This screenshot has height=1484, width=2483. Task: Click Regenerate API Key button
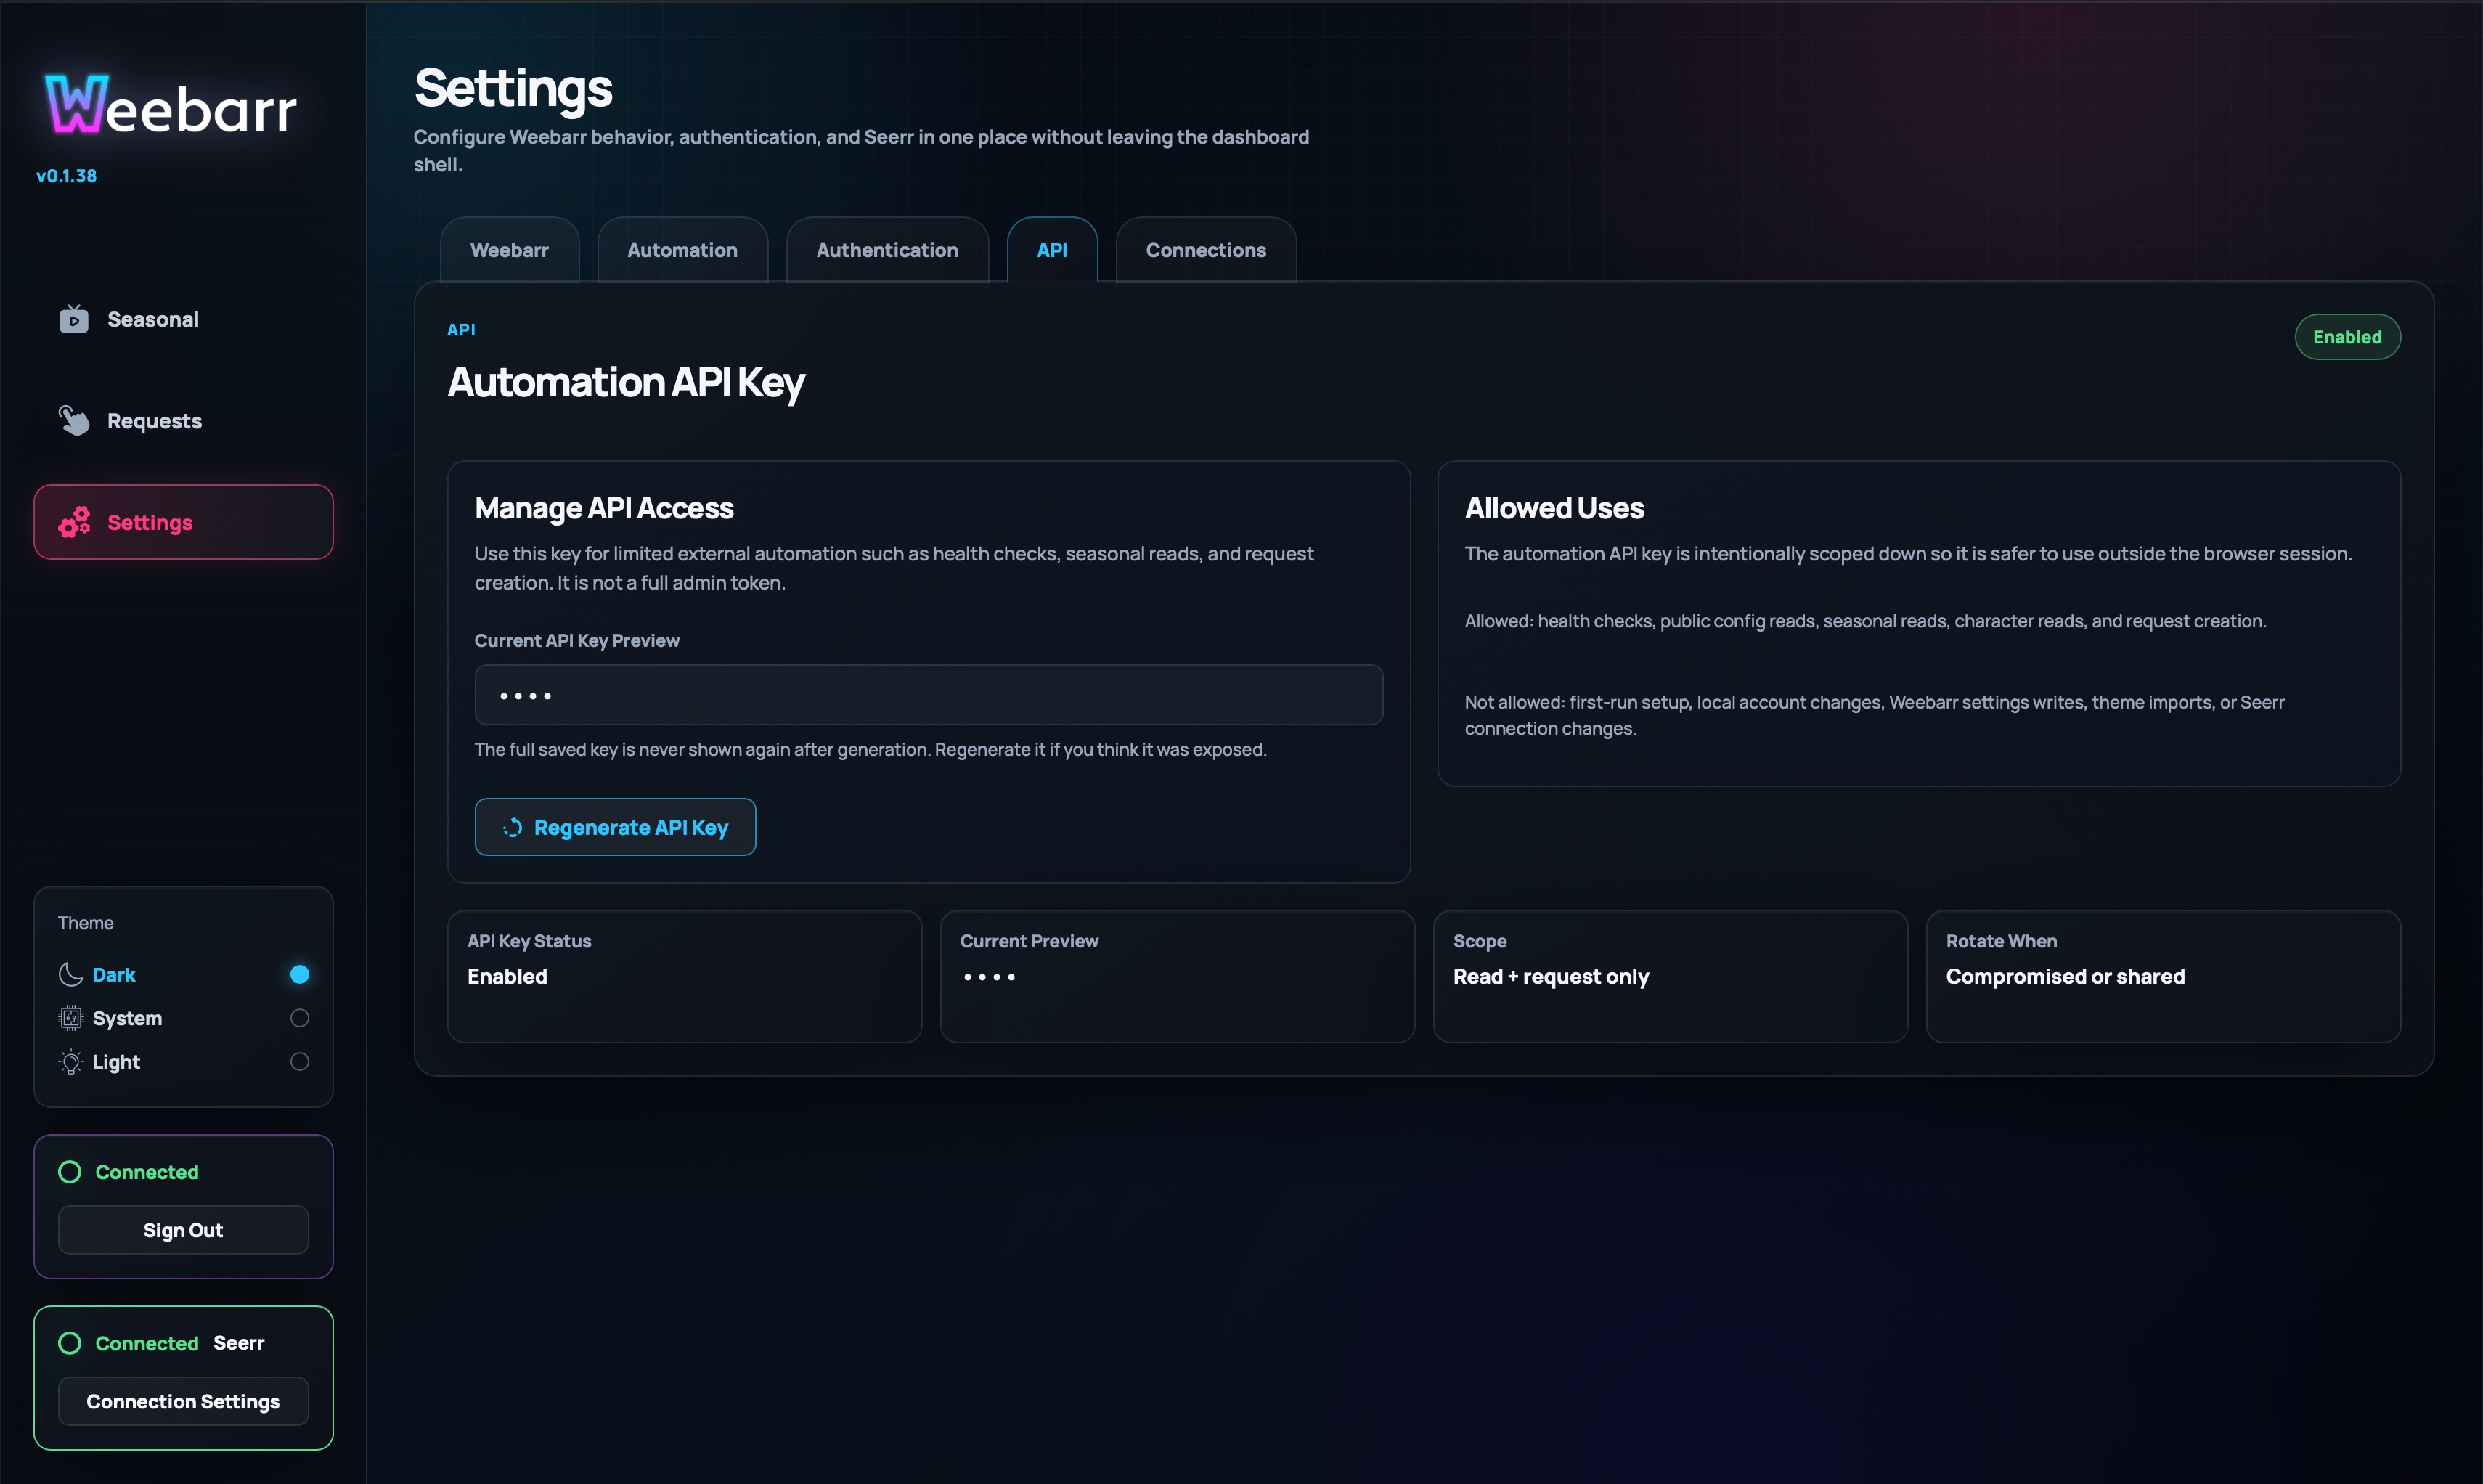(615, 827)
